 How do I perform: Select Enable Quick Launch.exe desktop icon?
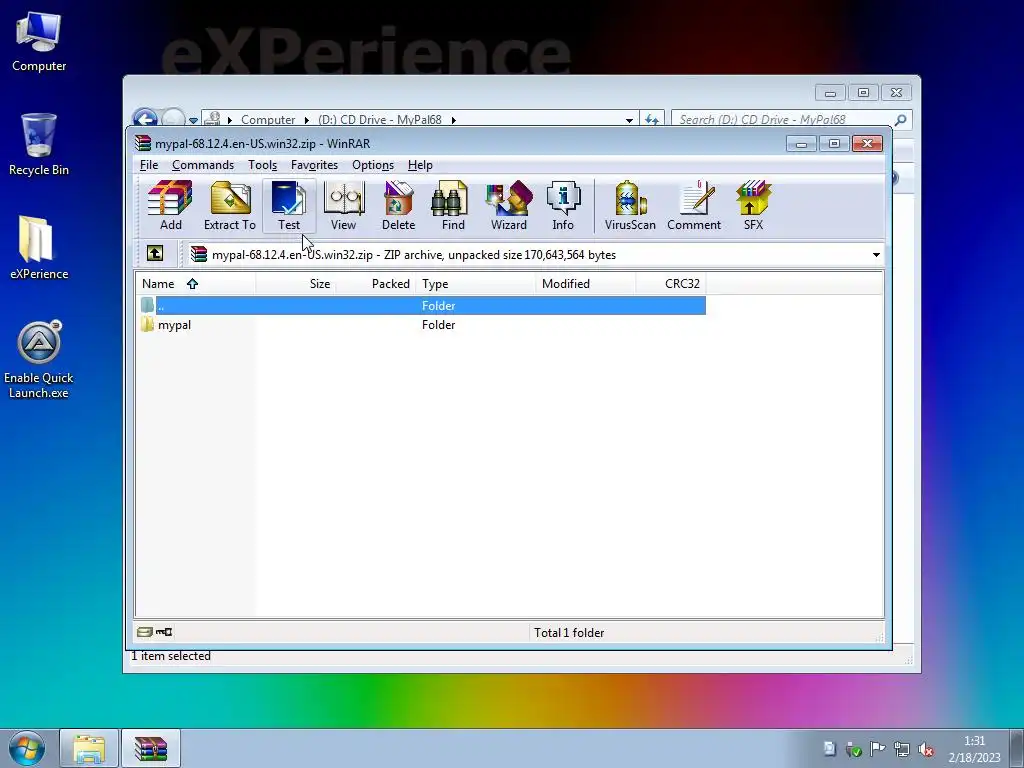point(39,360)
